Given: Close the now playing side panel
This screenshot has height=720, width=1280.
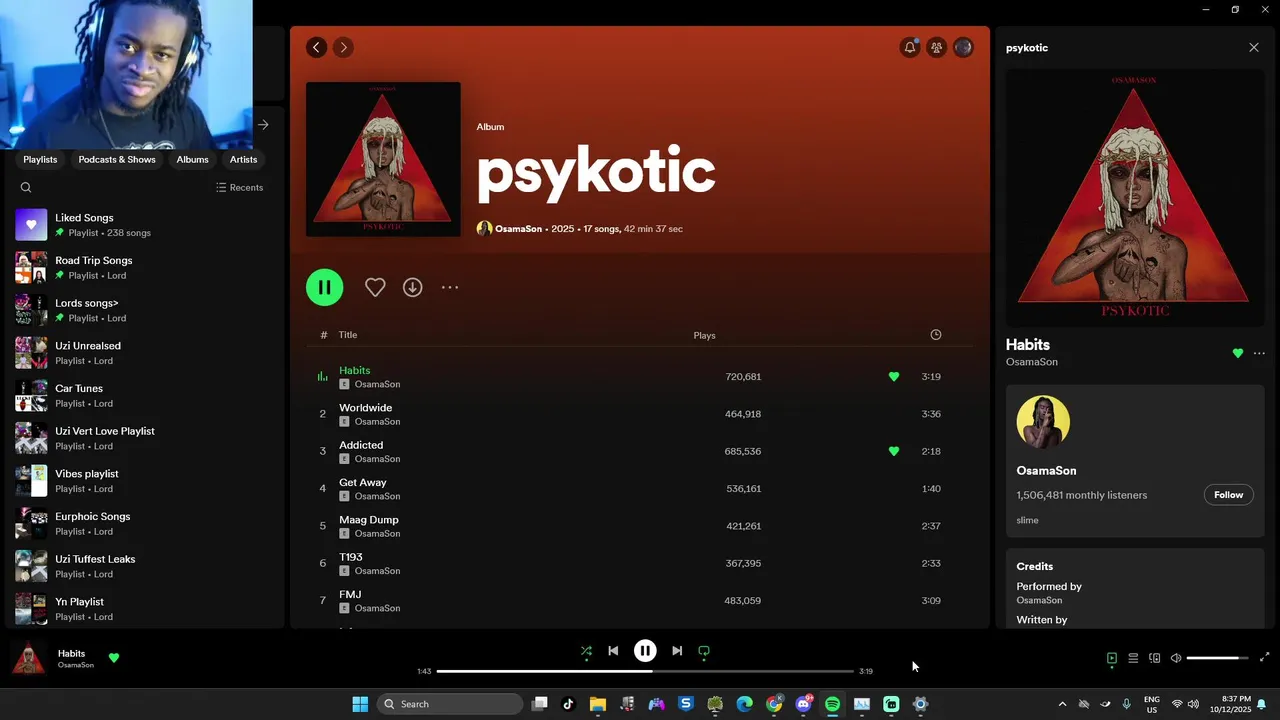Looking at the screenshot, I should pos(1254,47).
